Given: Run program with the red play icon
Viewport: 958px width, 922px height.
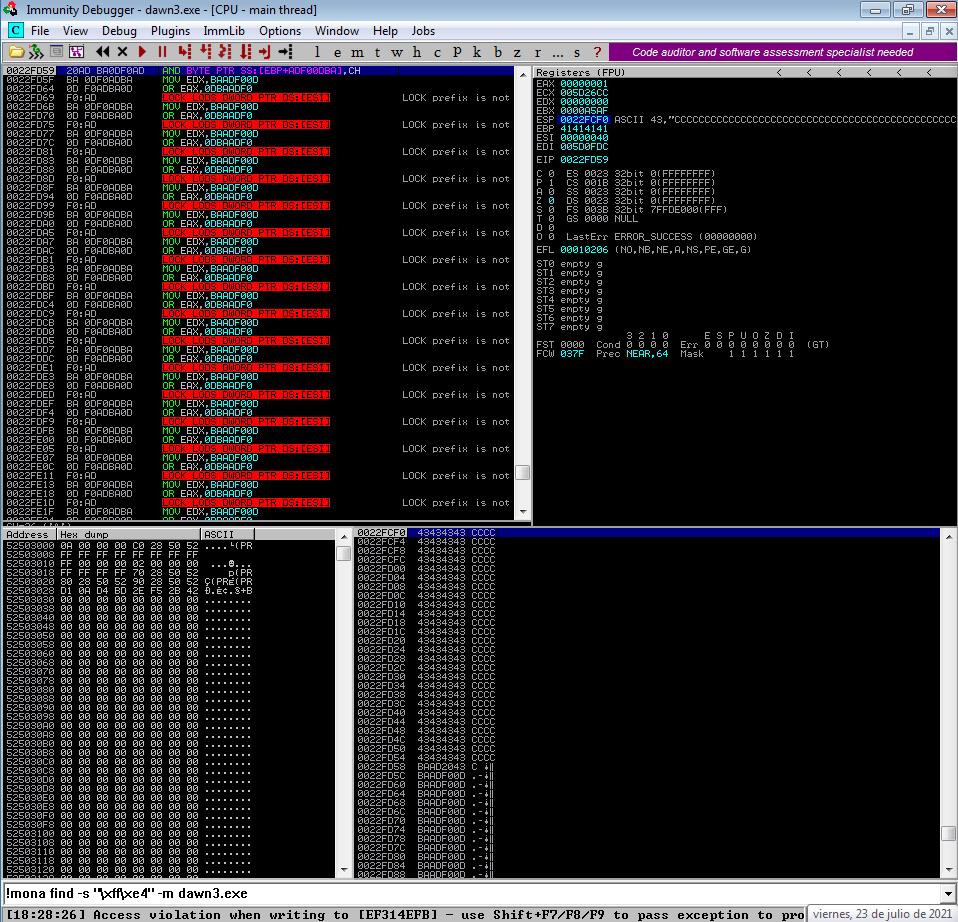Looking at the screenshot, I should (x=142, y=52).
